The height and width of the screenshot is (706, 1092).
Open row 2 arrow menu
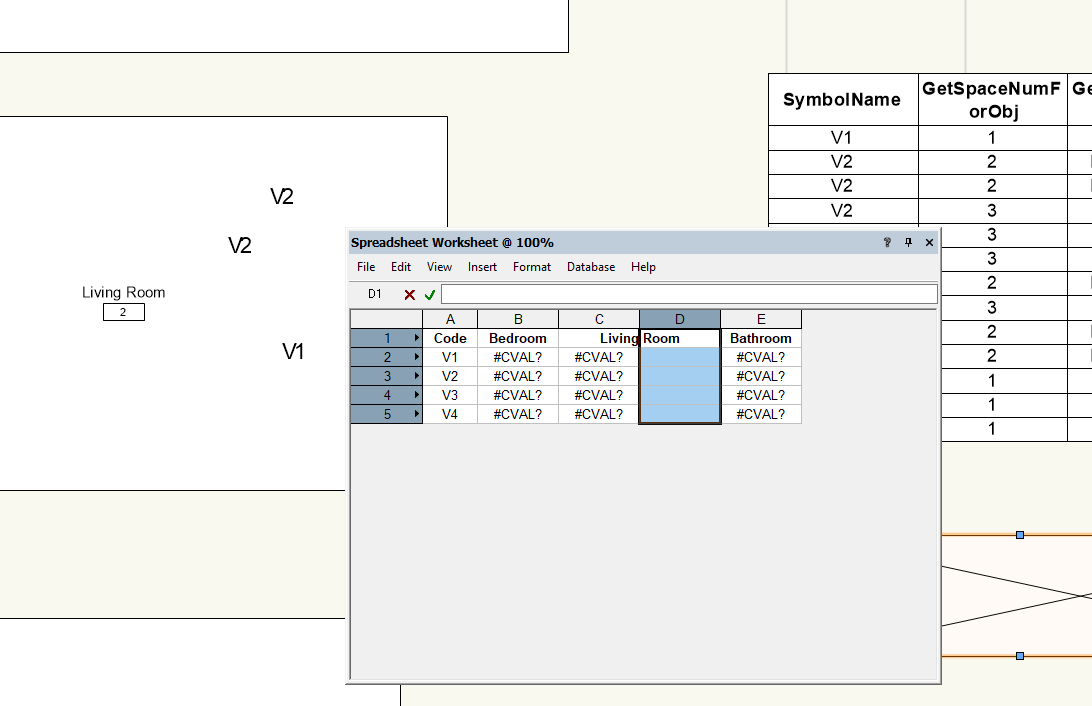(416, 357)
